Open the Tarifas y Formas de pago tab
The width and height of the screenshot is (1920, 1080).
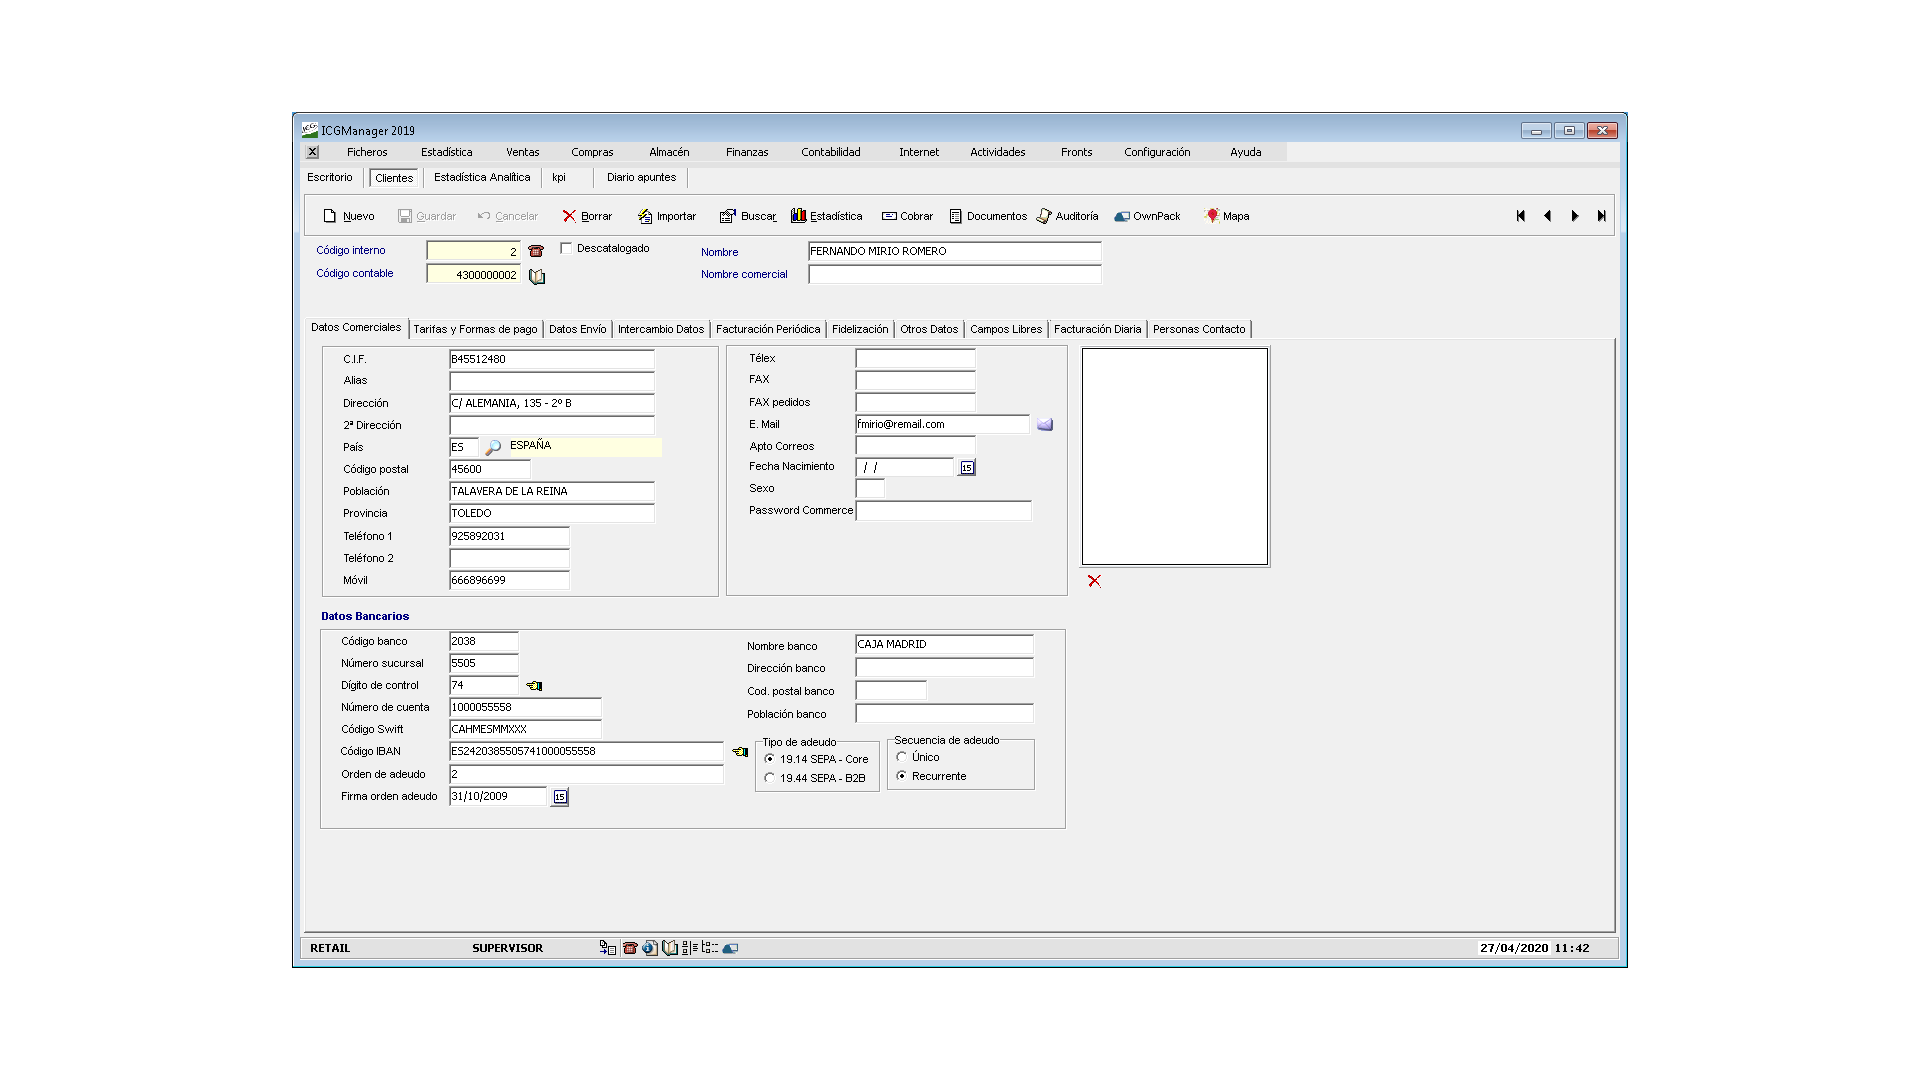point(475,329)
